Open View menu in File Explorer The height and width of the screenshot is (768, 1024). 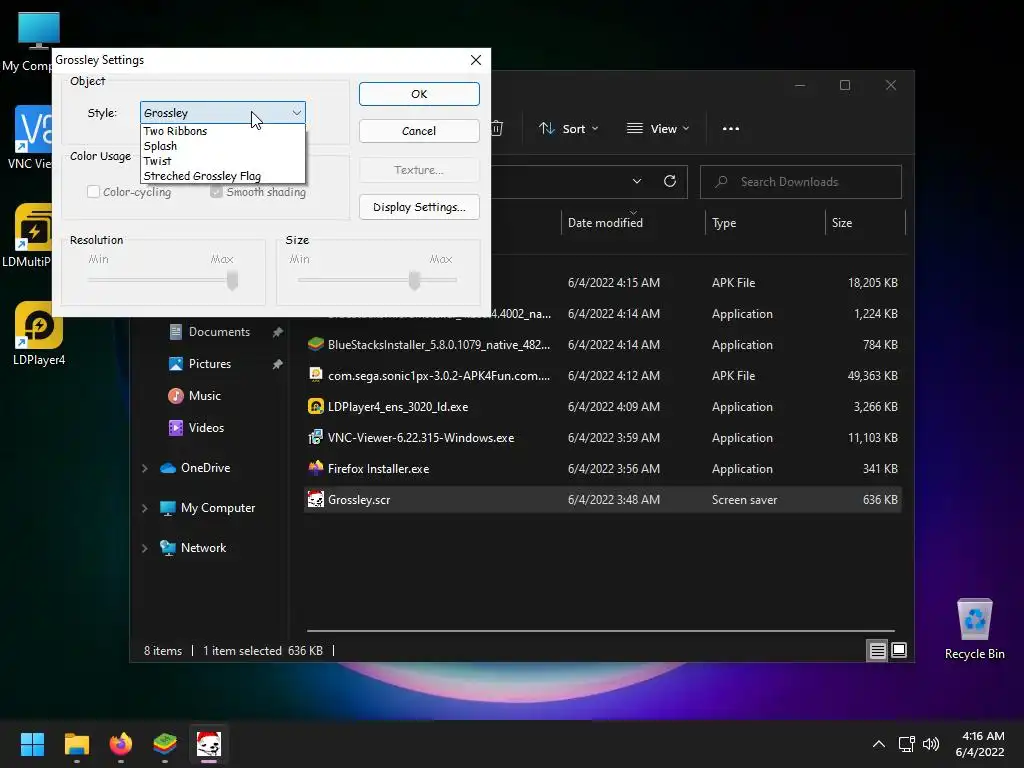click(658, 129)
